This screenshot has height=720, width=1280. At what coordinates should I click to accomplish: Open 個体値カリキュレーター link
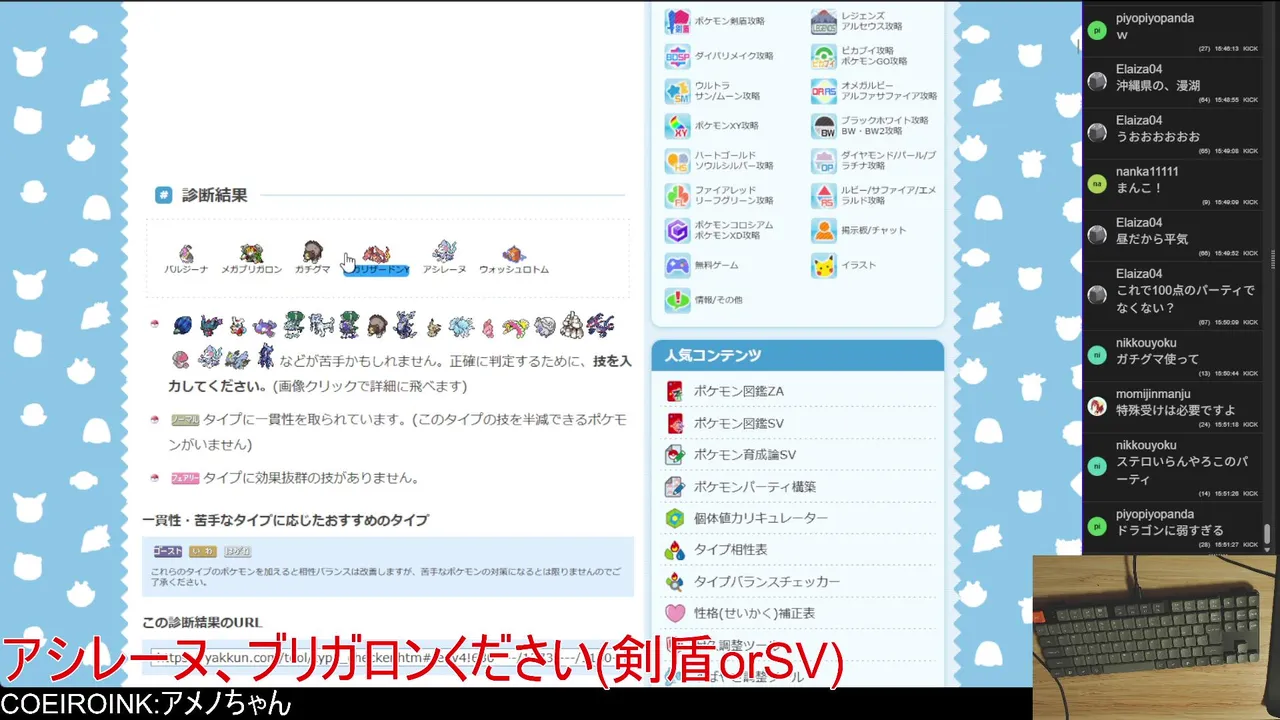pos(761,518)
